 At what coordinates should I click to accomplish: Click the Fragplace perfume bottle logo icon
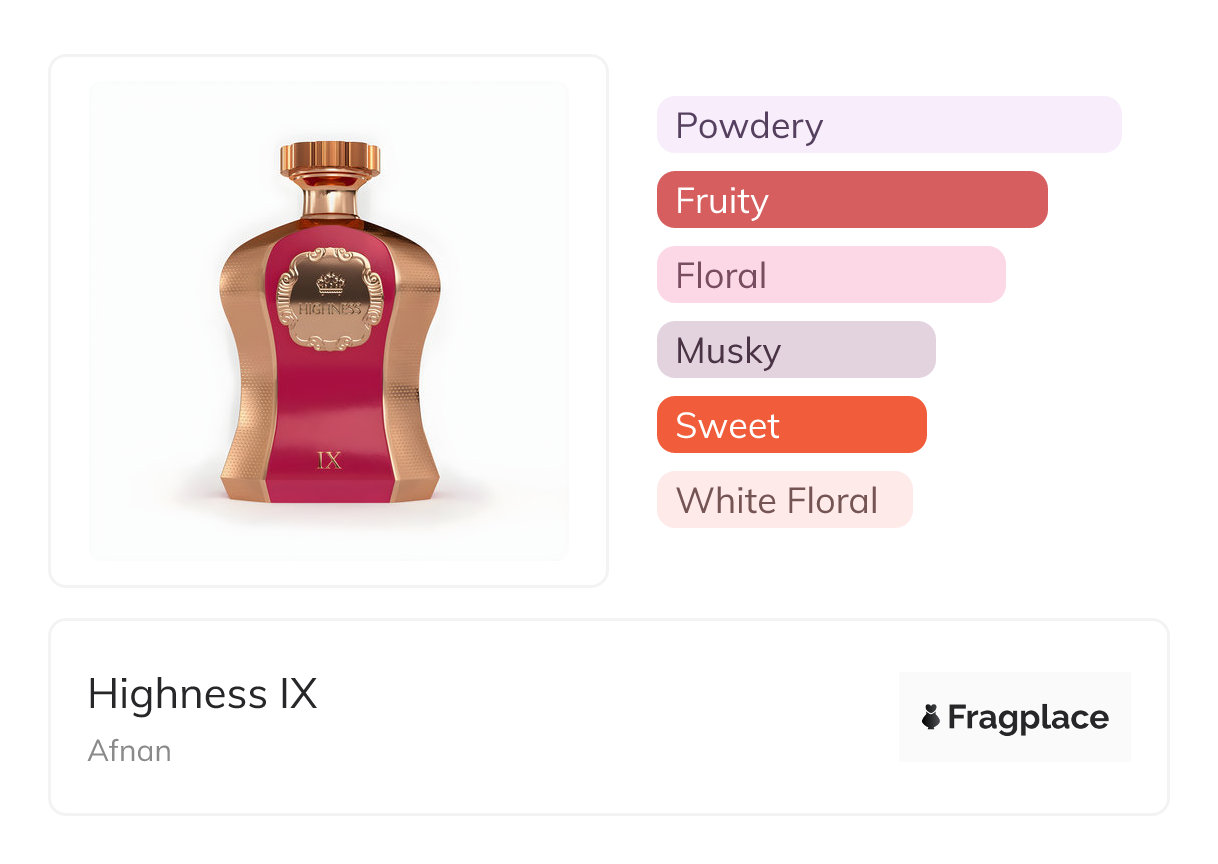click(x=931, y=717)
